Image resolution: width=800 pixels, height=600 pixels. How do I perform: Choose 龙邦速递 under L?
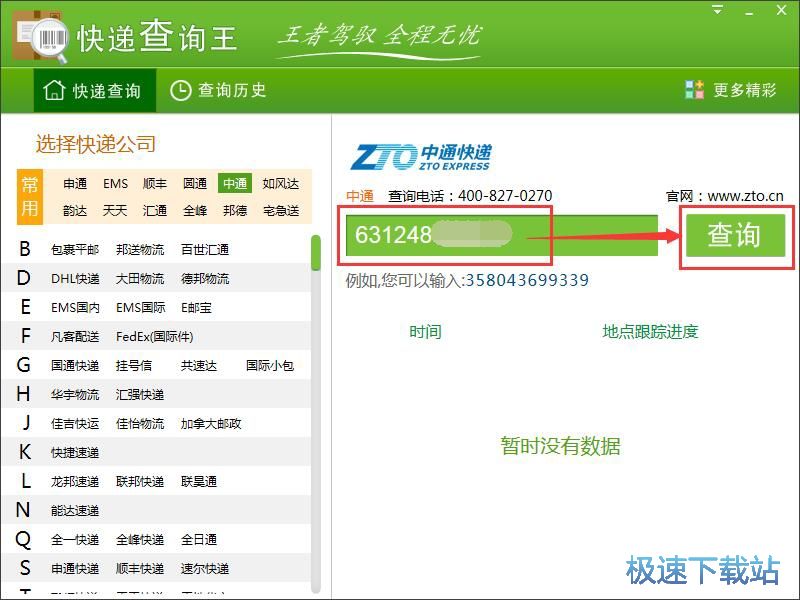point(75,482)
